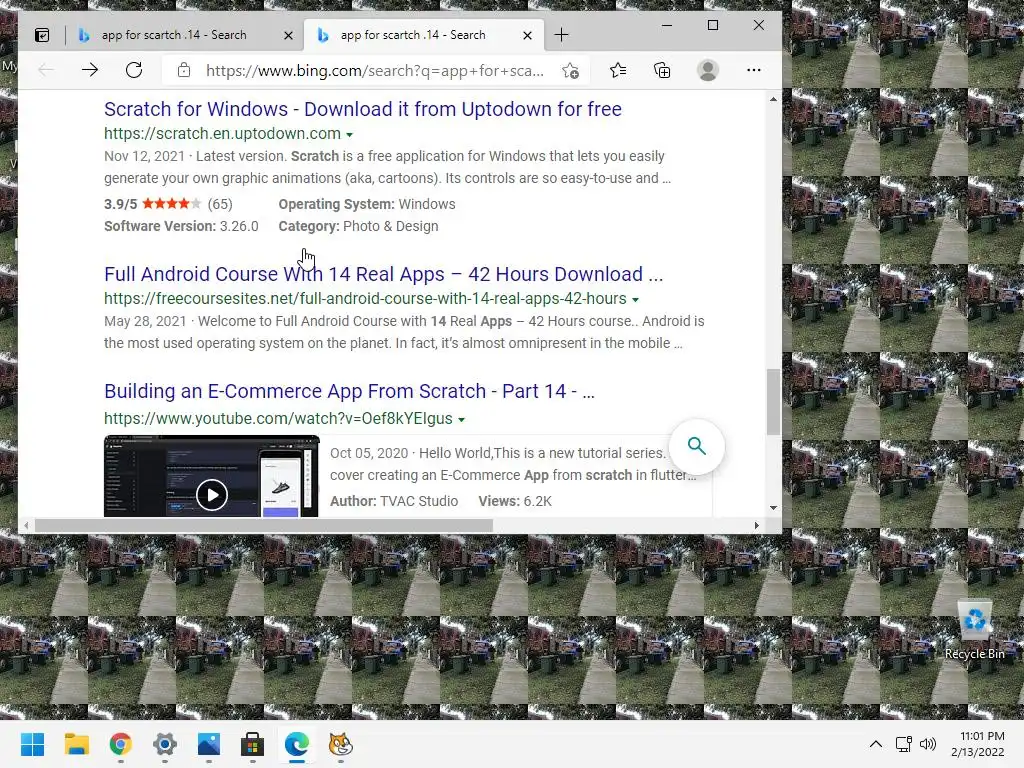Click the vertical scrollbar down arrow

(773, 507)
